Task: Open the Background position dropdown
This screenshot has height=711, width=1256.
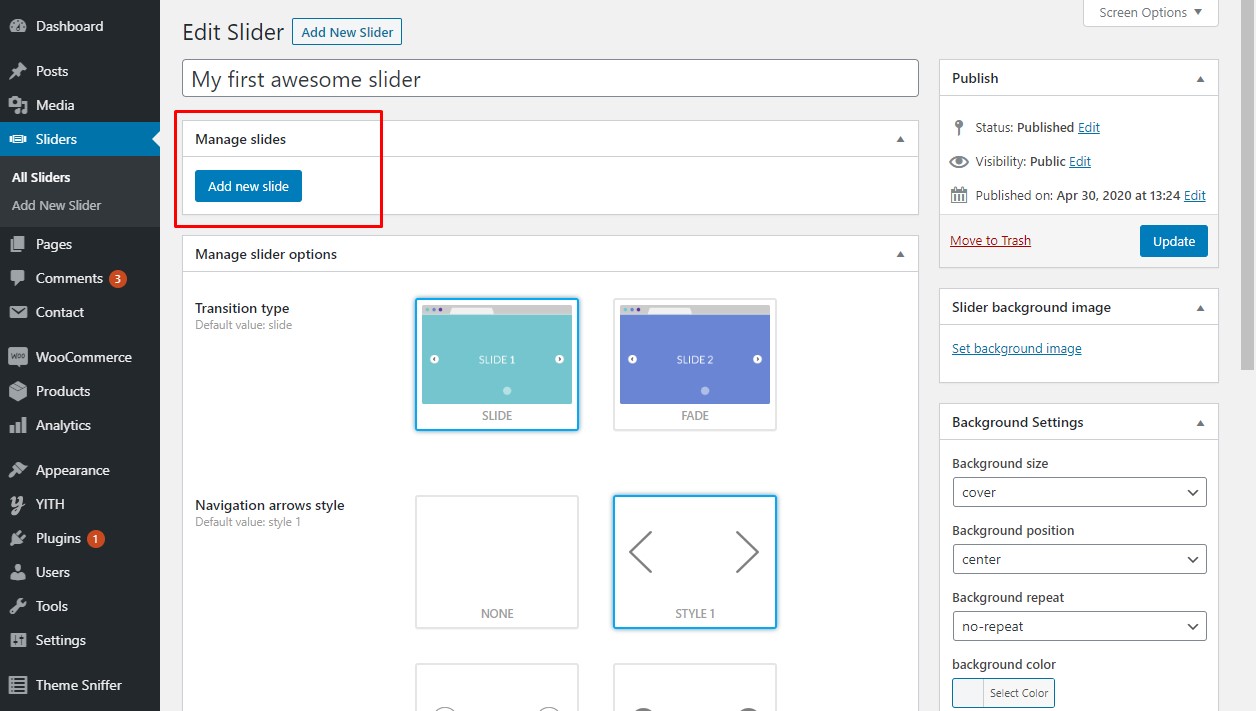Action: (1079, 559)
